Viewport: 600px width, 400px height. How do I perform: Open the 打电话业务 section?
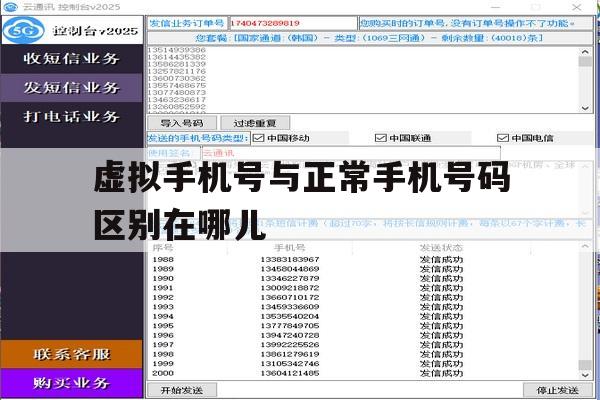pyautogui.click(x=72, y=116)
